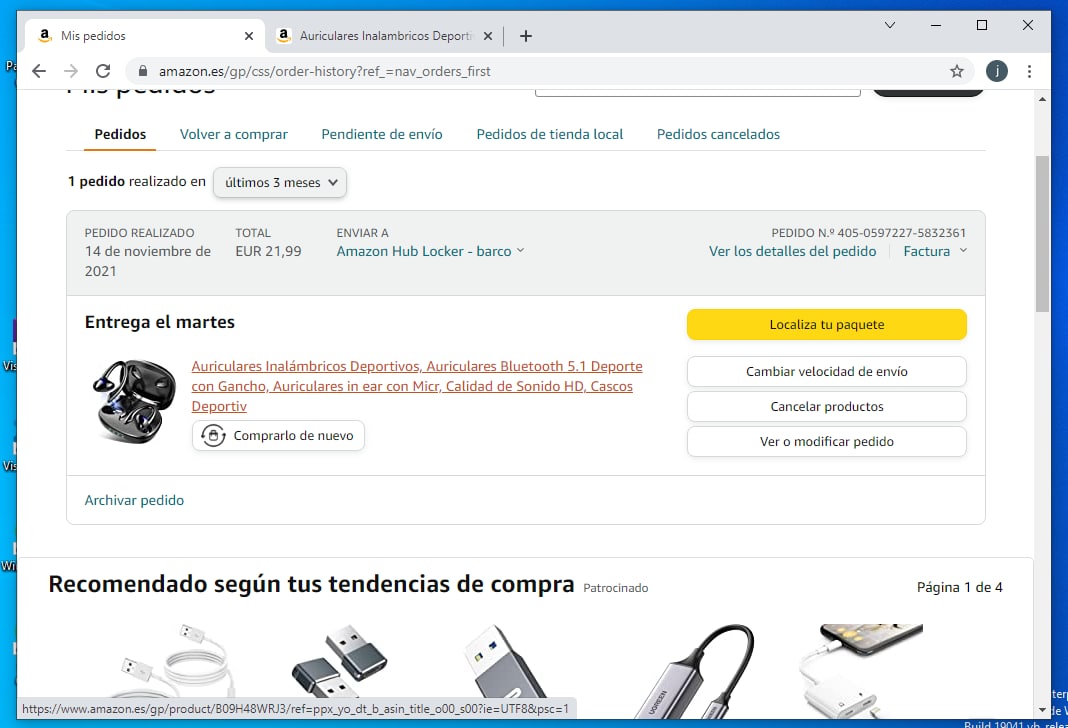Viewport: 1068px width, 728px height.
Task: Switch to the Auriculares Inalambricos tab
Action: click(386, 35)
